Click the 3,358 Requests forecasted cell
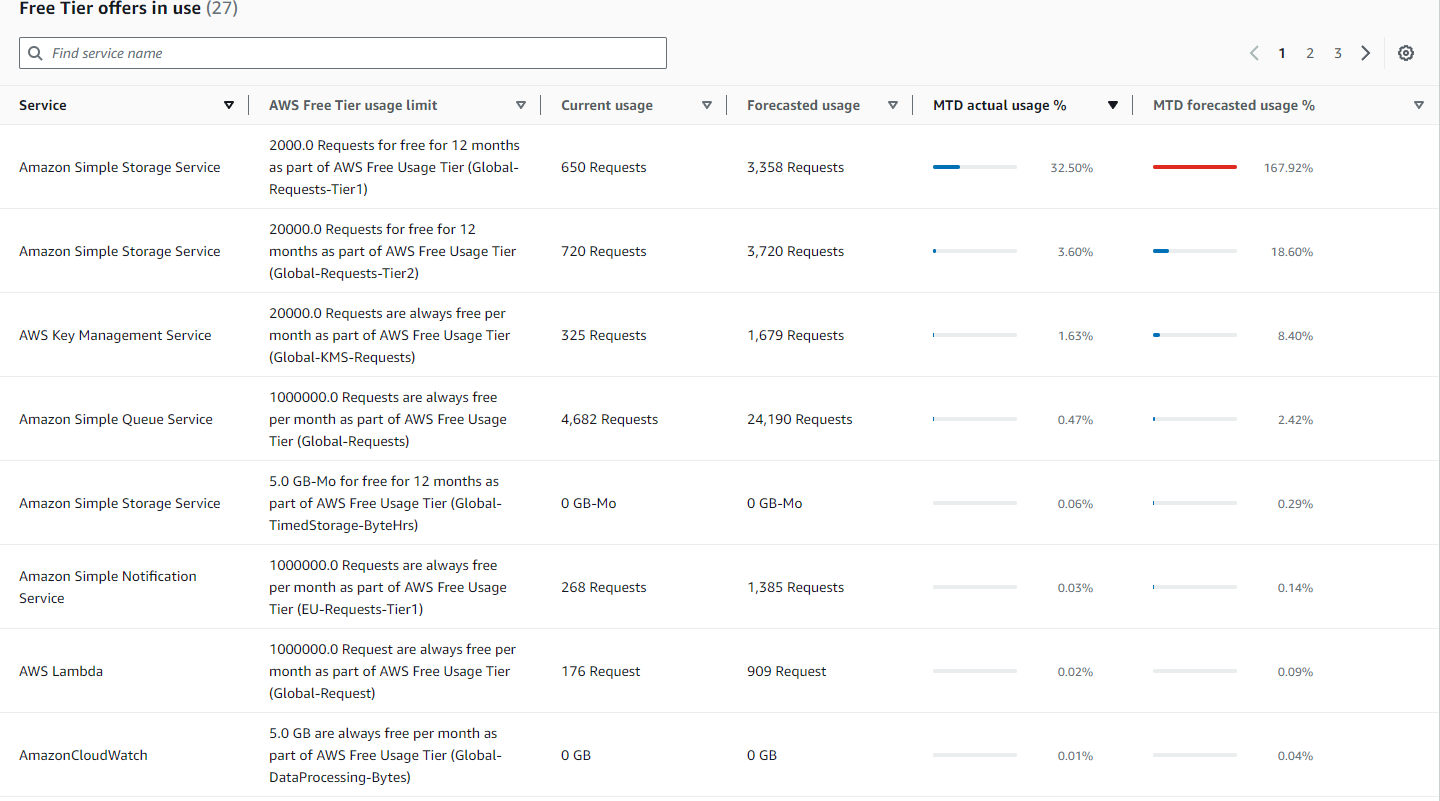The image size is (1440, 801). (796, 167)
